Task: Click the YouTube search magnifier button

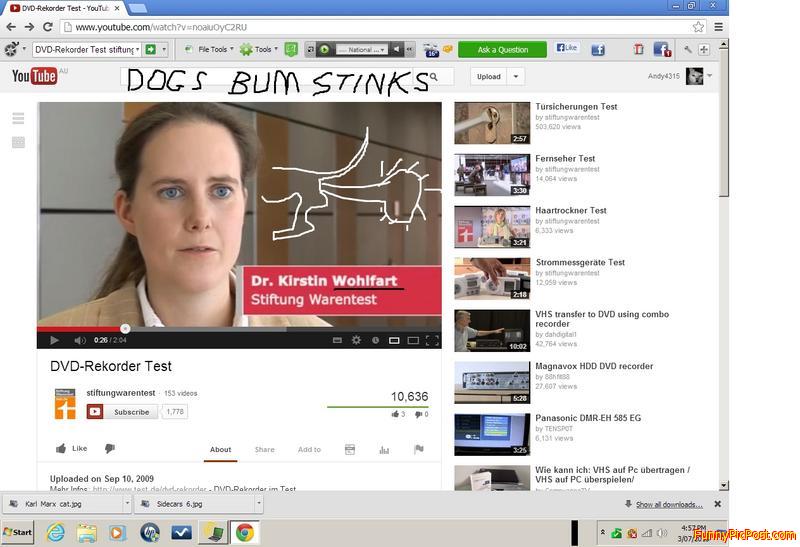Action: coord(434,77)
